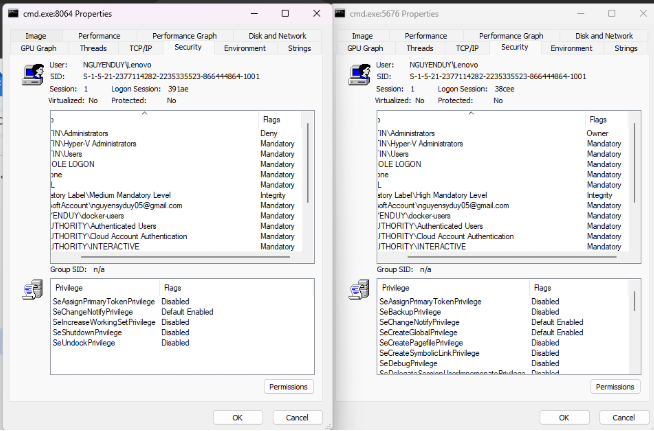Select SeChangeNotifyPrivilege row in cmd.exe:8064 window
Screen dimensions: 654x431
tap(182, 312)
